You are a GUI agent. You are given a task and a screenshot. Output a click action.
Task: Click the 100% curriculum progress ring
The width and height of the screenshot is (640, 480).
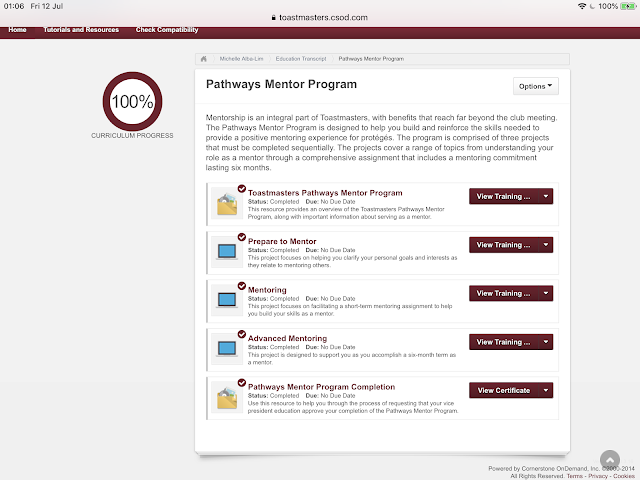click(132, 102)
